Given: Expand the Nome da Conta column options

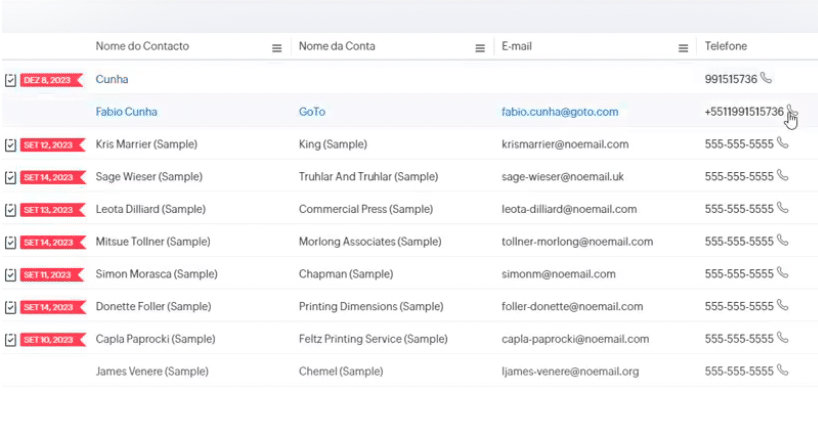Looking at the screenshot, I should point(480,48).
